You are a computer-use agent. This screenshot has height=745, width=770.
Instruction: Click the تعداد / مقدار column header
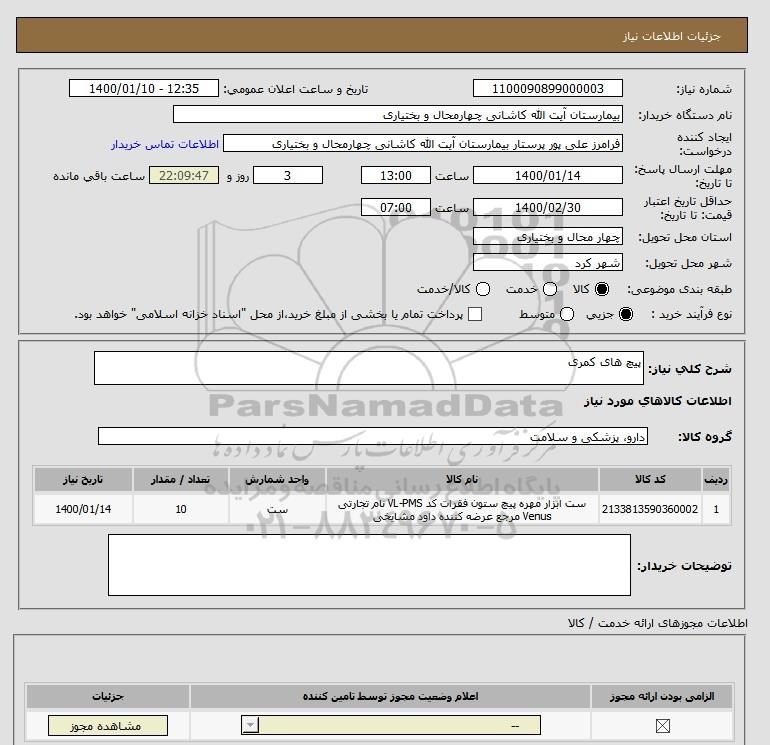(181, 479)
